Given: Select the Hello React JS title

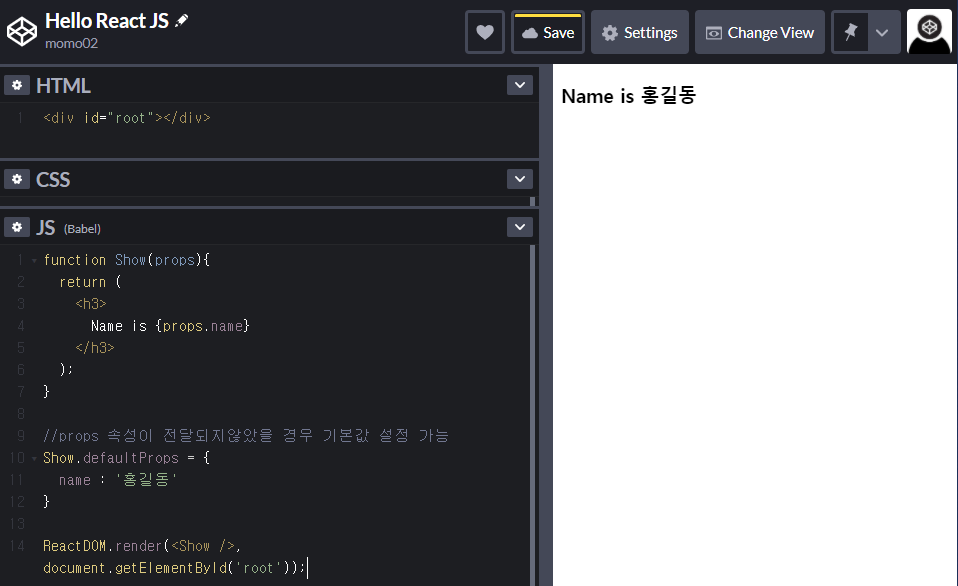Looking at the screenshot, I should (107, 21).
